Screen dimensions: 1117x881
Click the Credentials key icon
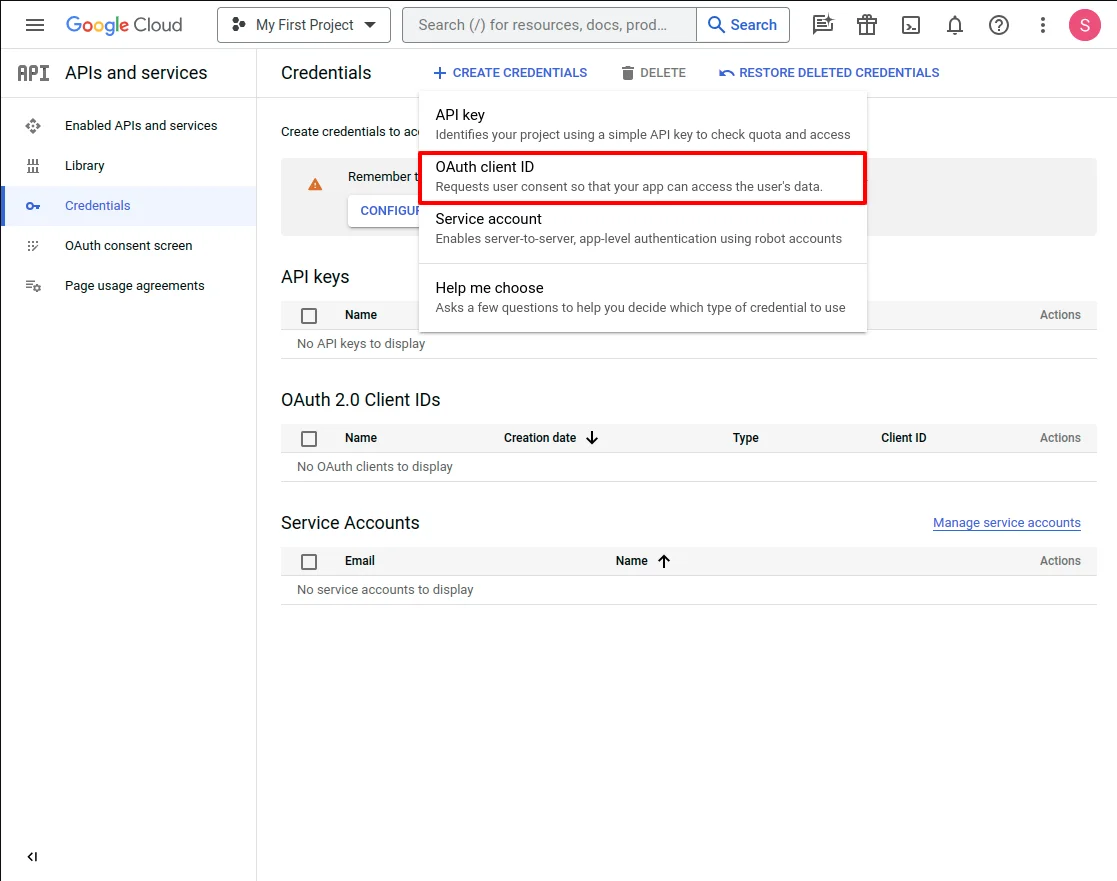tap(33, 206)
